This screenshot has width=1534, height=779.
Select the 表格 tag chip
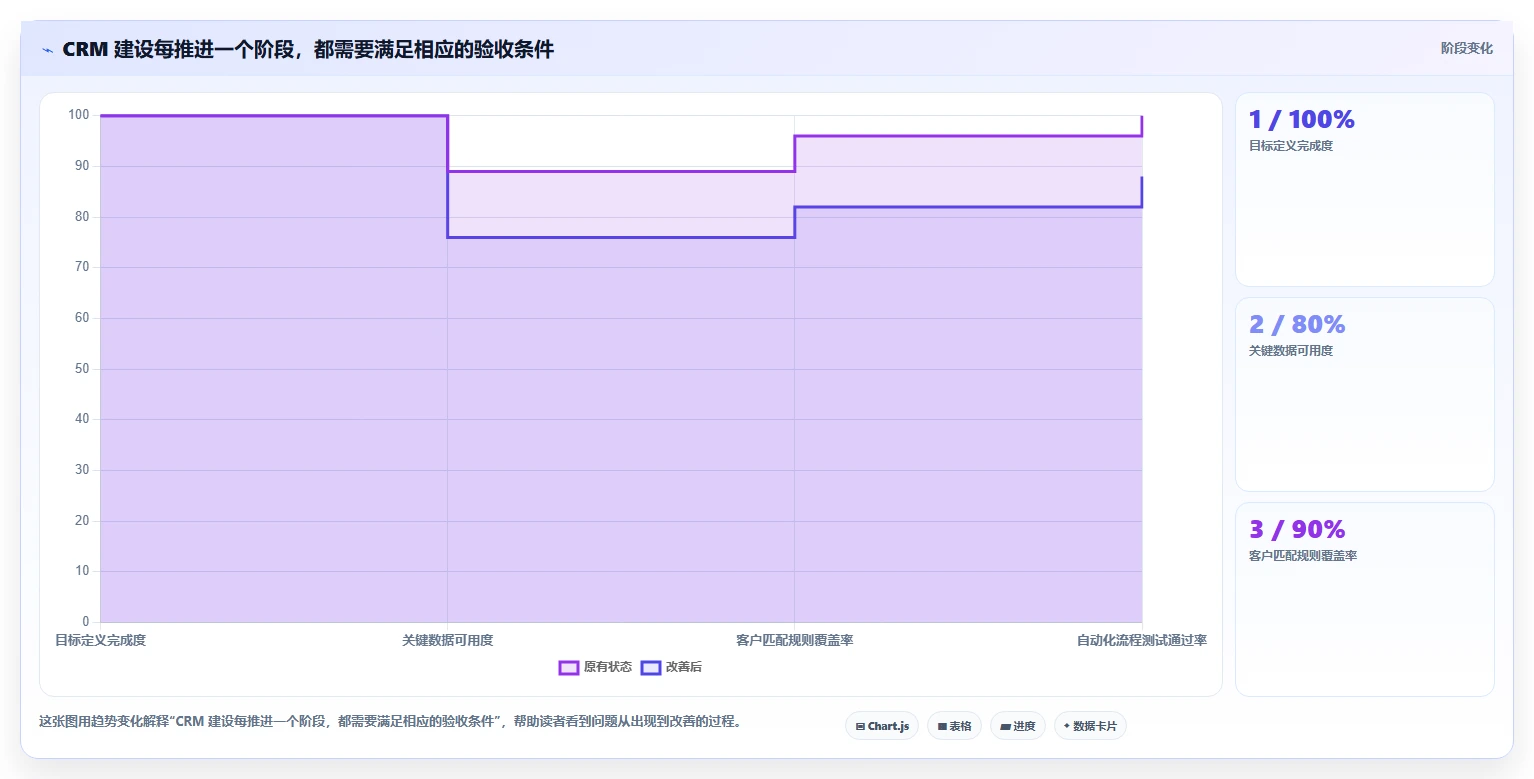[954, 726]
